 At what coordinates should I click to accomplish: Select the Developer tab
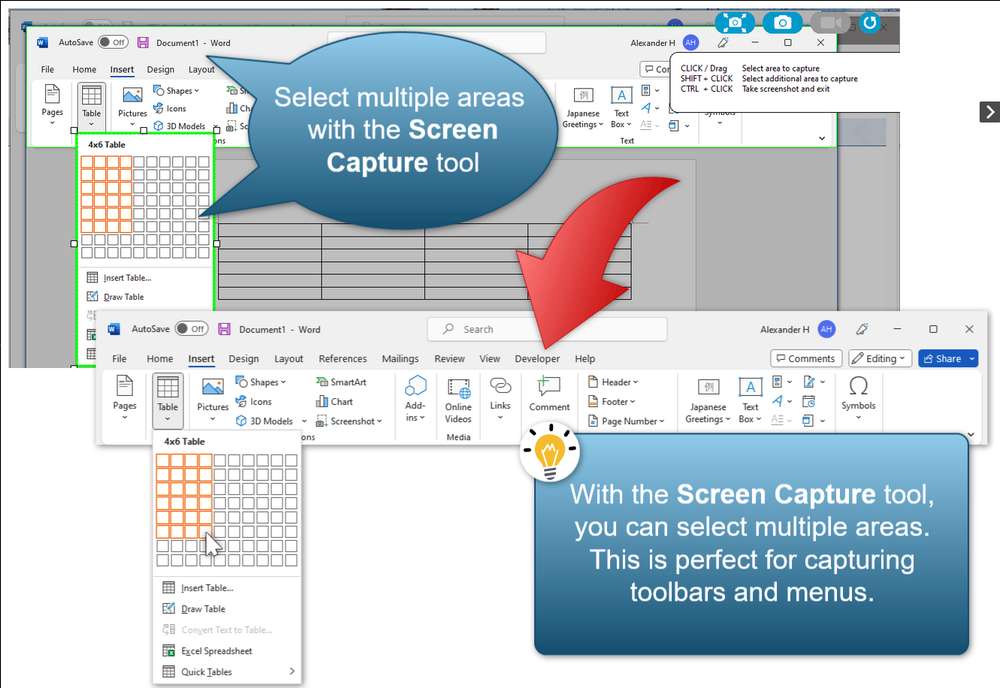pos(537,358)
